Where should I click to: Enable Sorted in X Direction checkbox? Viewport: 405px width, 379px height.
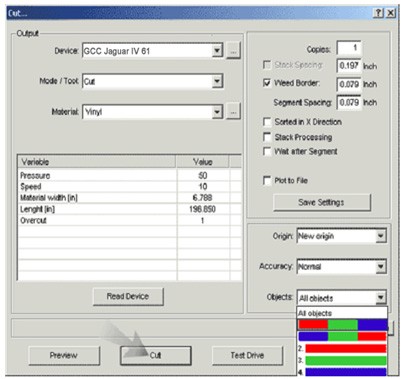(x=267, y=122)
